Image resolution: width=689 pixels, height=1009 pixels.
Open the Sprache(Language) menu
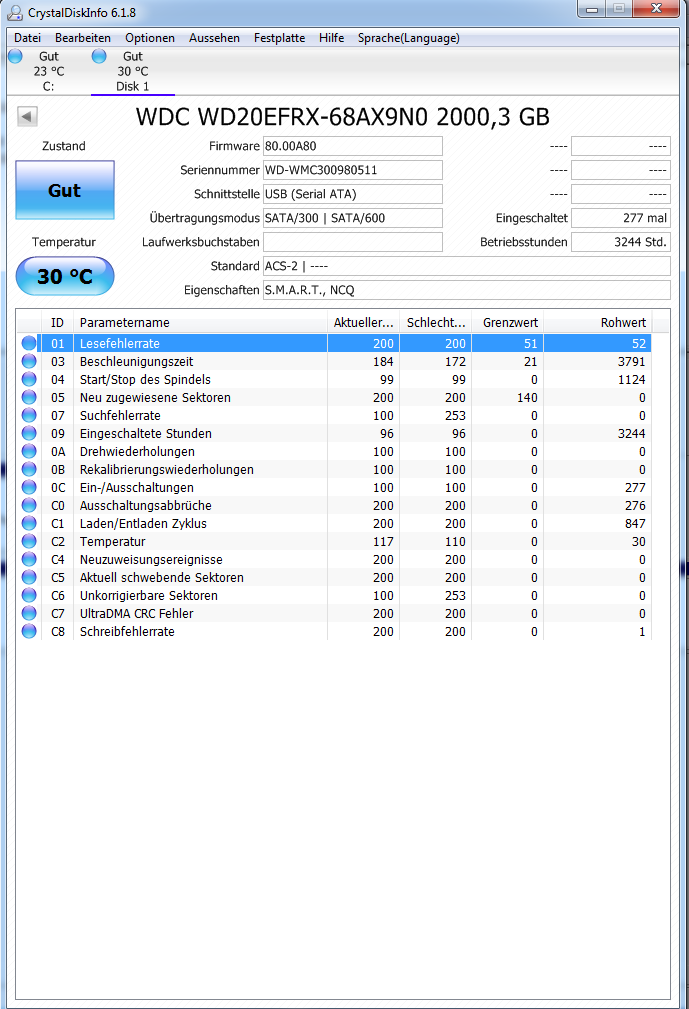point(409,38)
